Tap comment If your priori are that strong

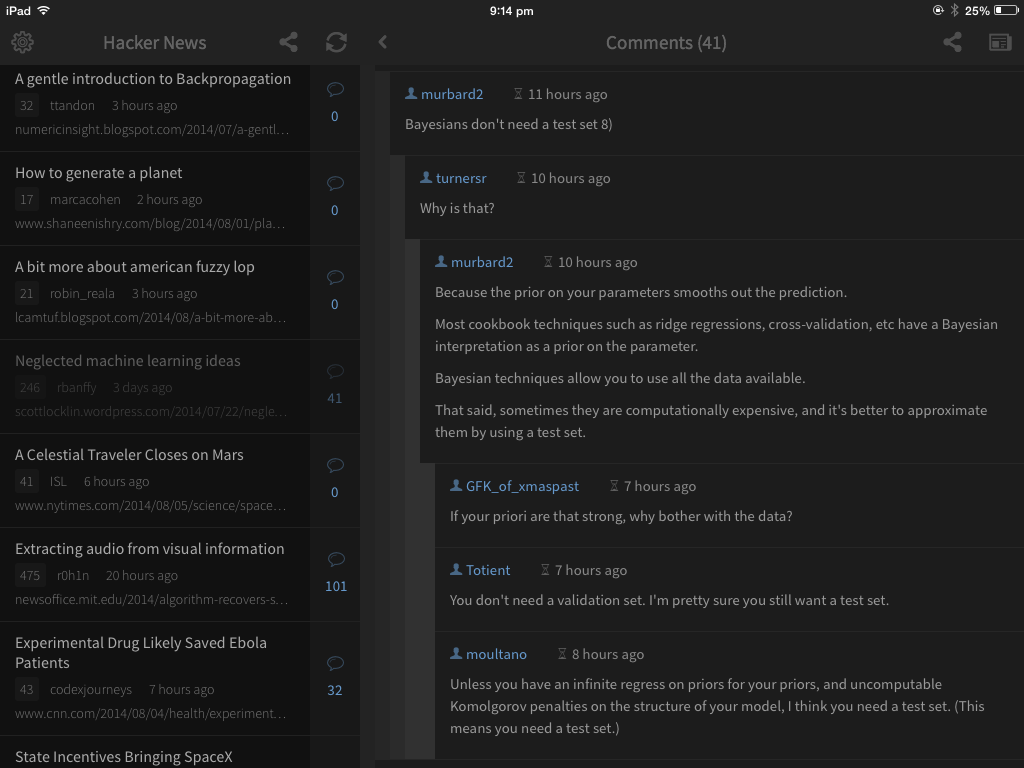[x=621, y=517]
